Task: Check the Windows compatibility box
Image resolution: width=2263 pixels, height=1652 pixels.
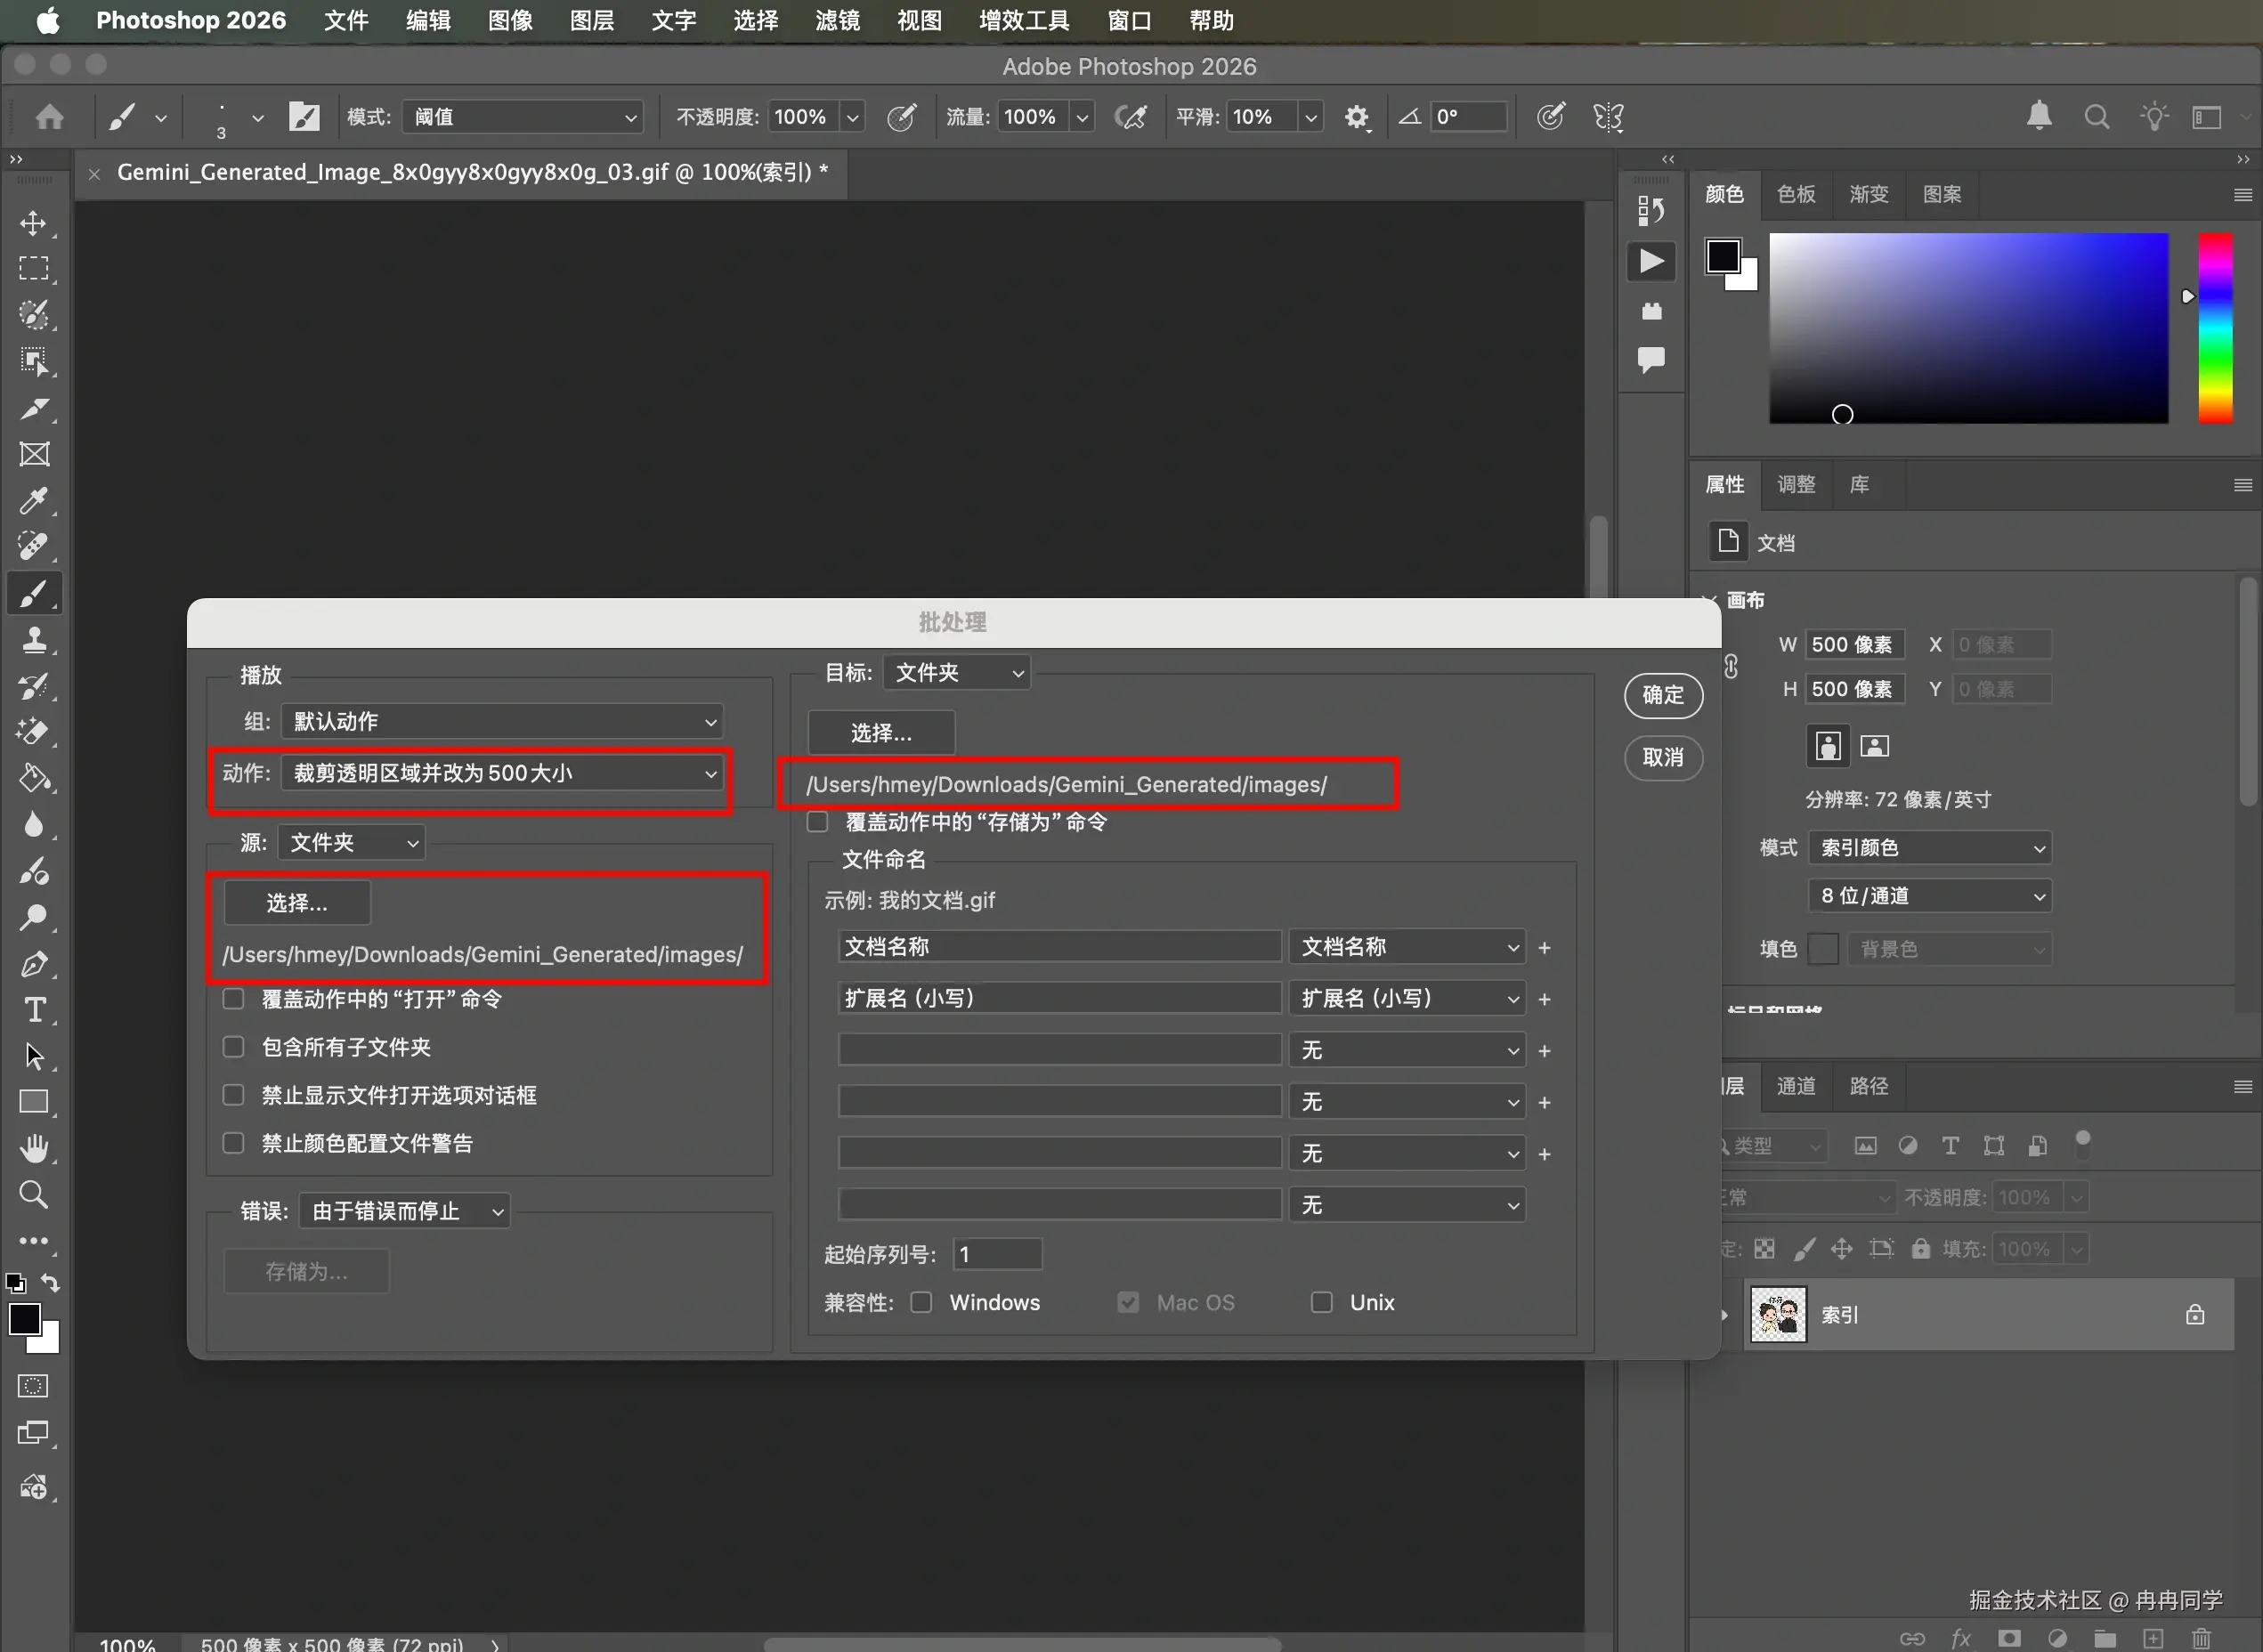Action: point(921,1302)
